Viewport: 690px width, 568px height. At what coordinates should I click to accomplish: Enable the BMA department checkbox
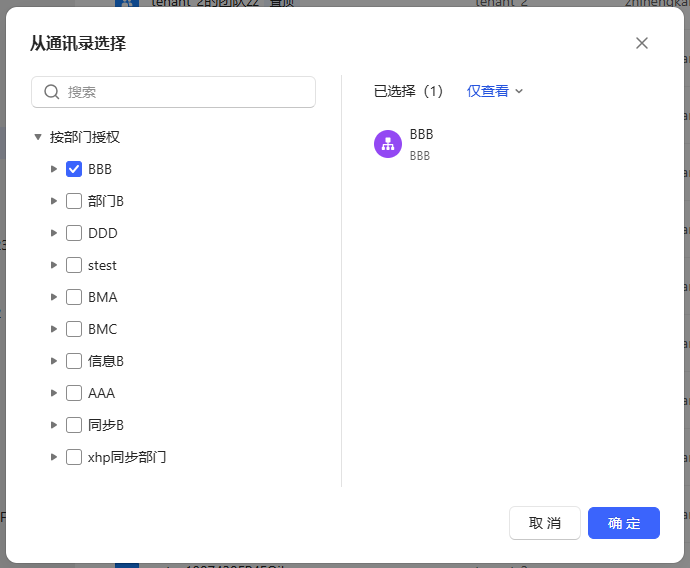74,297
